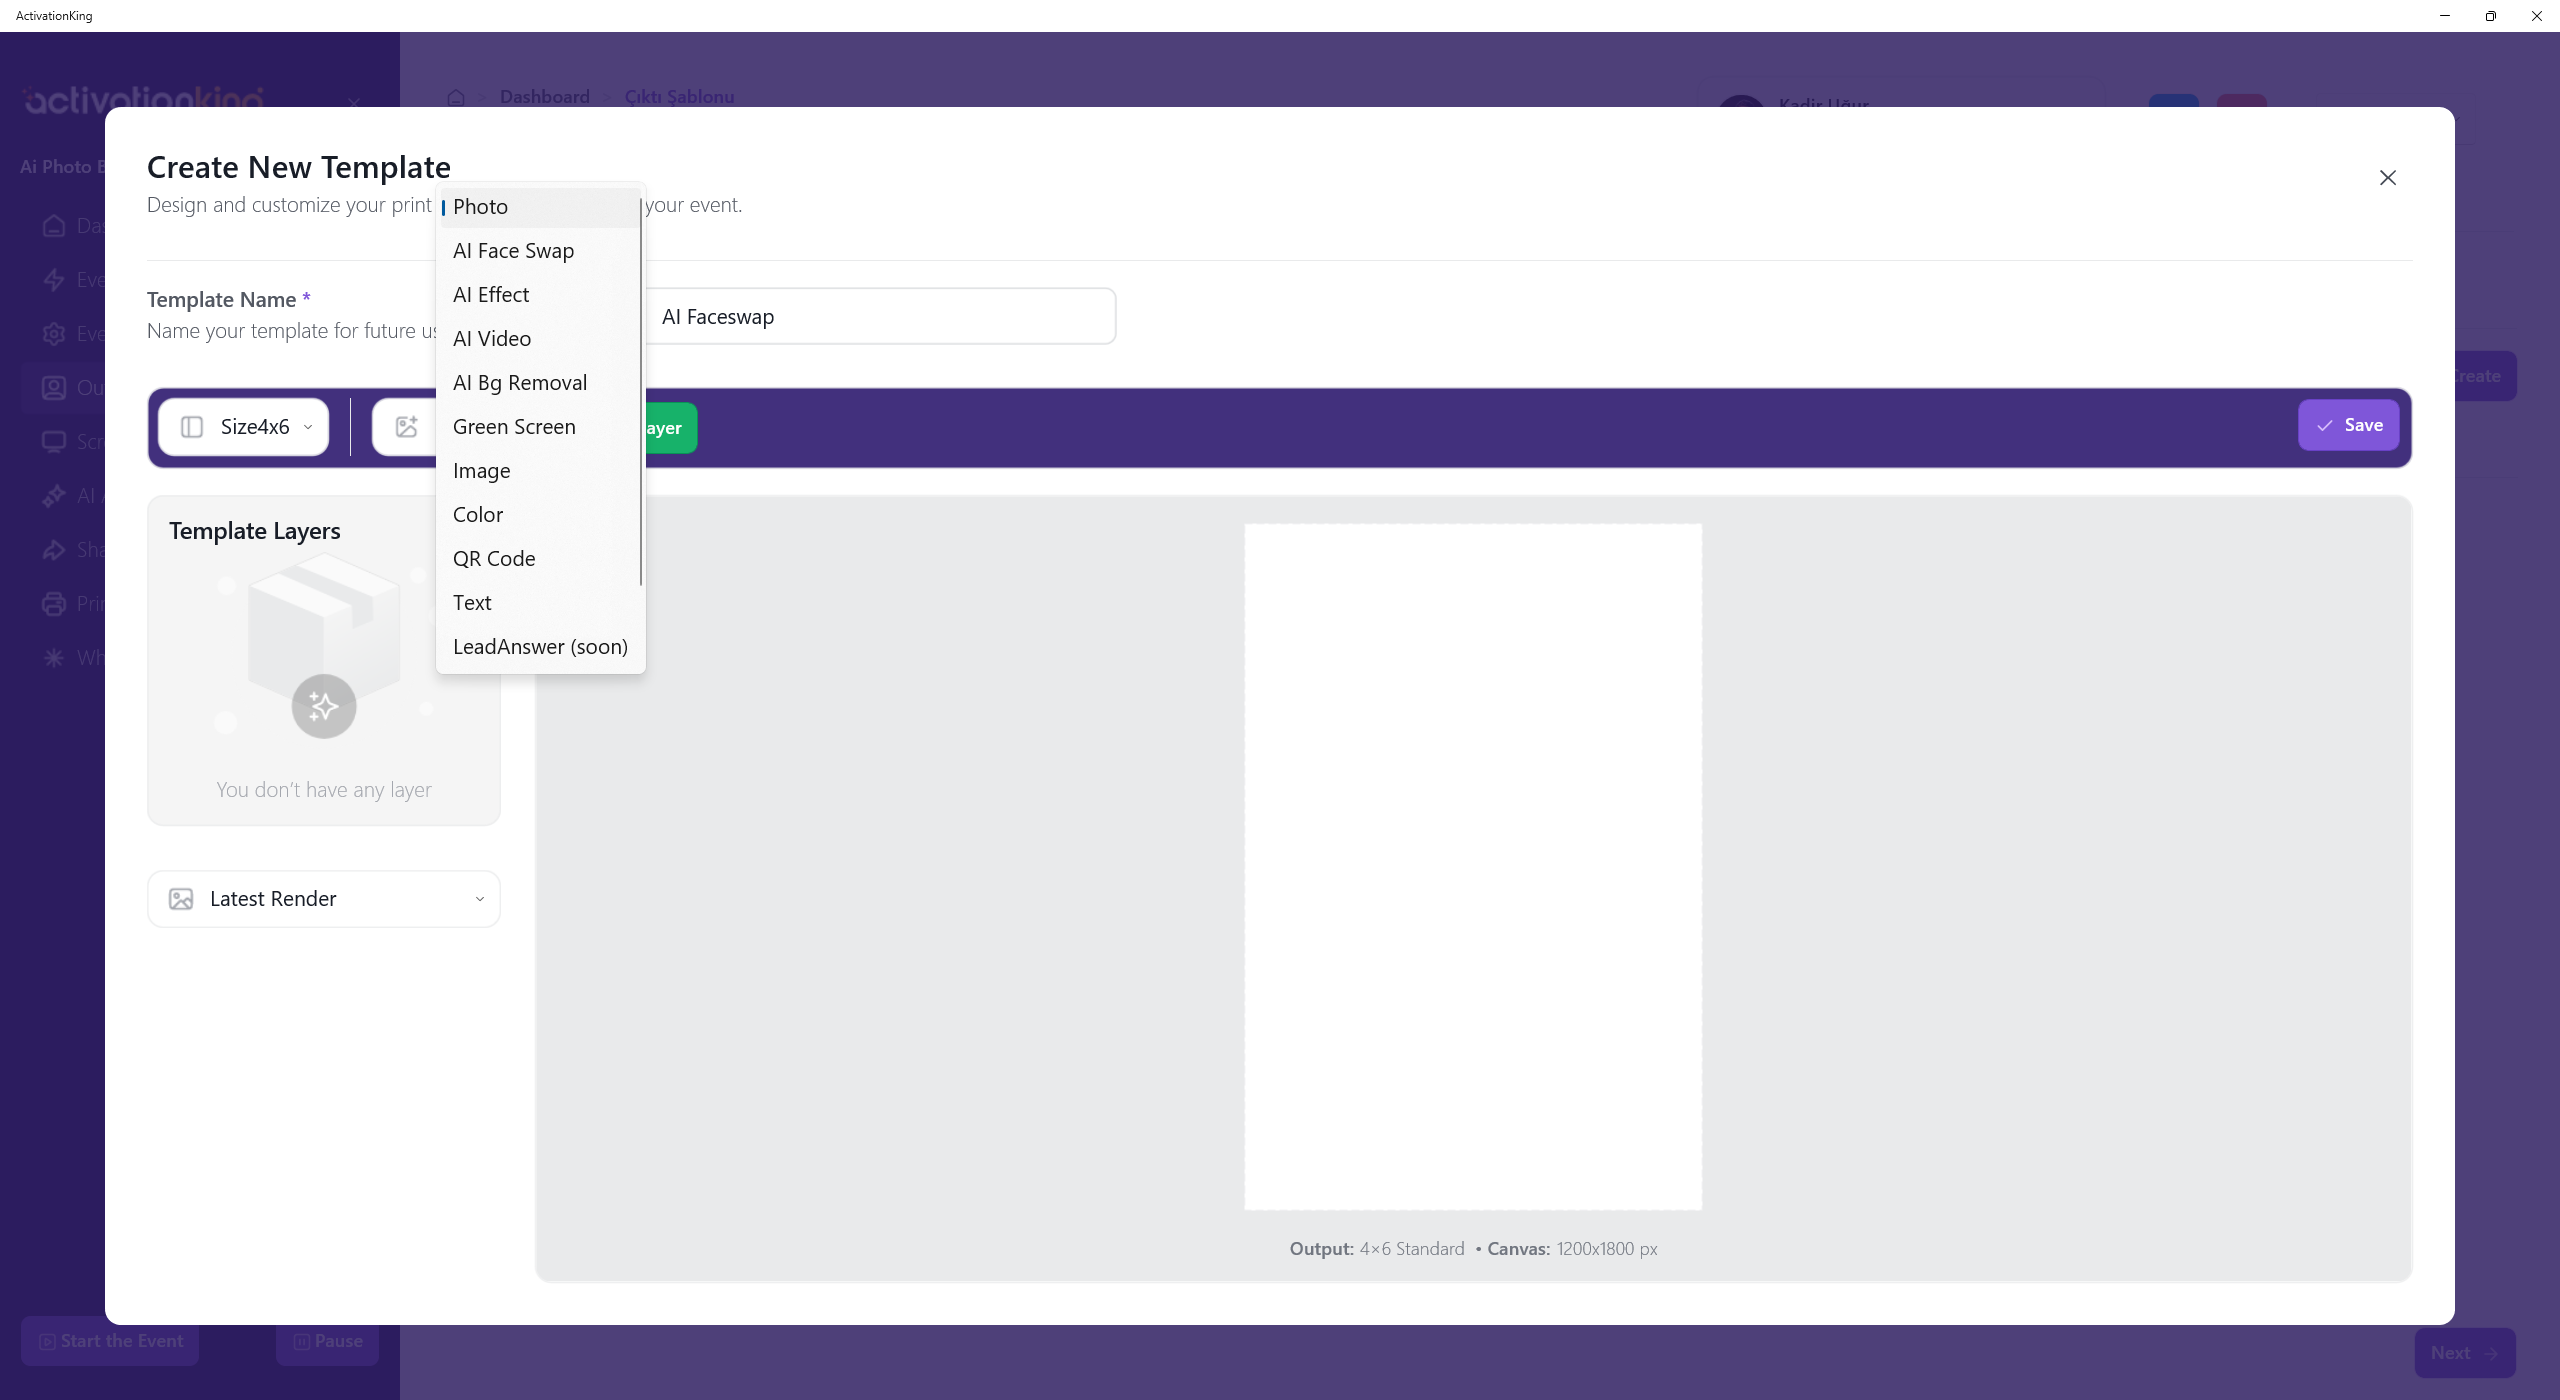The image size is (2560, 1400).
Task: Close the Create New Template dialog
Action: pyautogui.click(x=2387, y=178)
